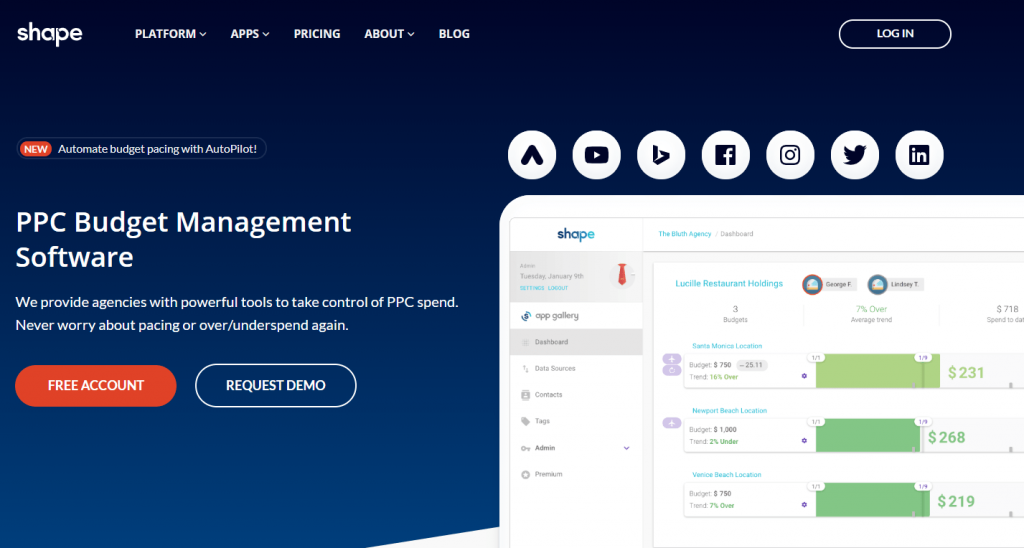Open Data Sources in the sidebar

pyautogui.click(x=575, y=368)
